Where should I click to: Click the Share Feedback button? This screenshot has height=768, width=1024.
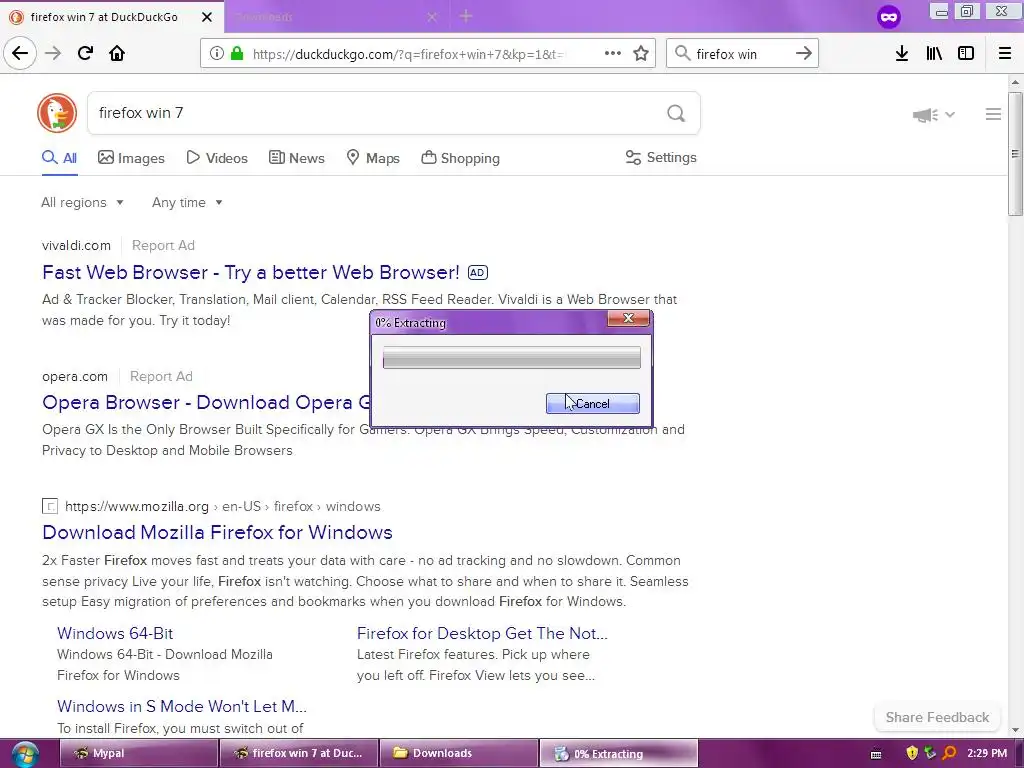[x=937, y=717]
